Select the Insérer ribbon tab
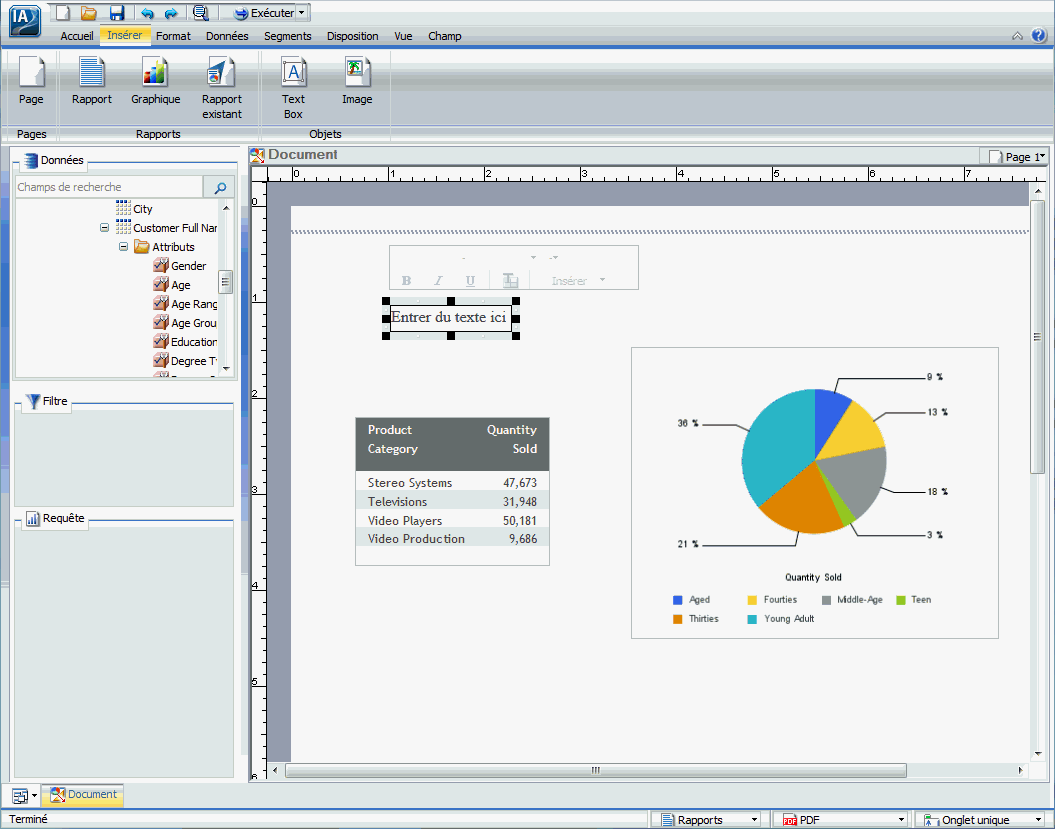1055x829 pixels. 124,35
